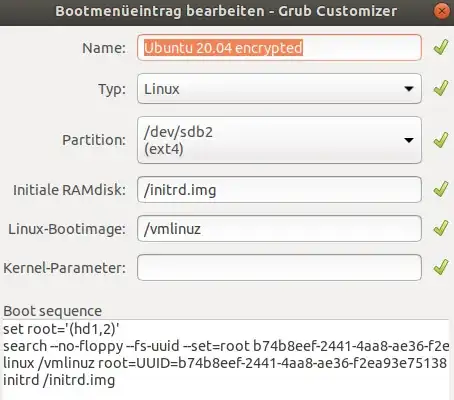Click the green checkmark beside Name field
The height and width of the screenshot is (400, 454).
click(441, 47)
